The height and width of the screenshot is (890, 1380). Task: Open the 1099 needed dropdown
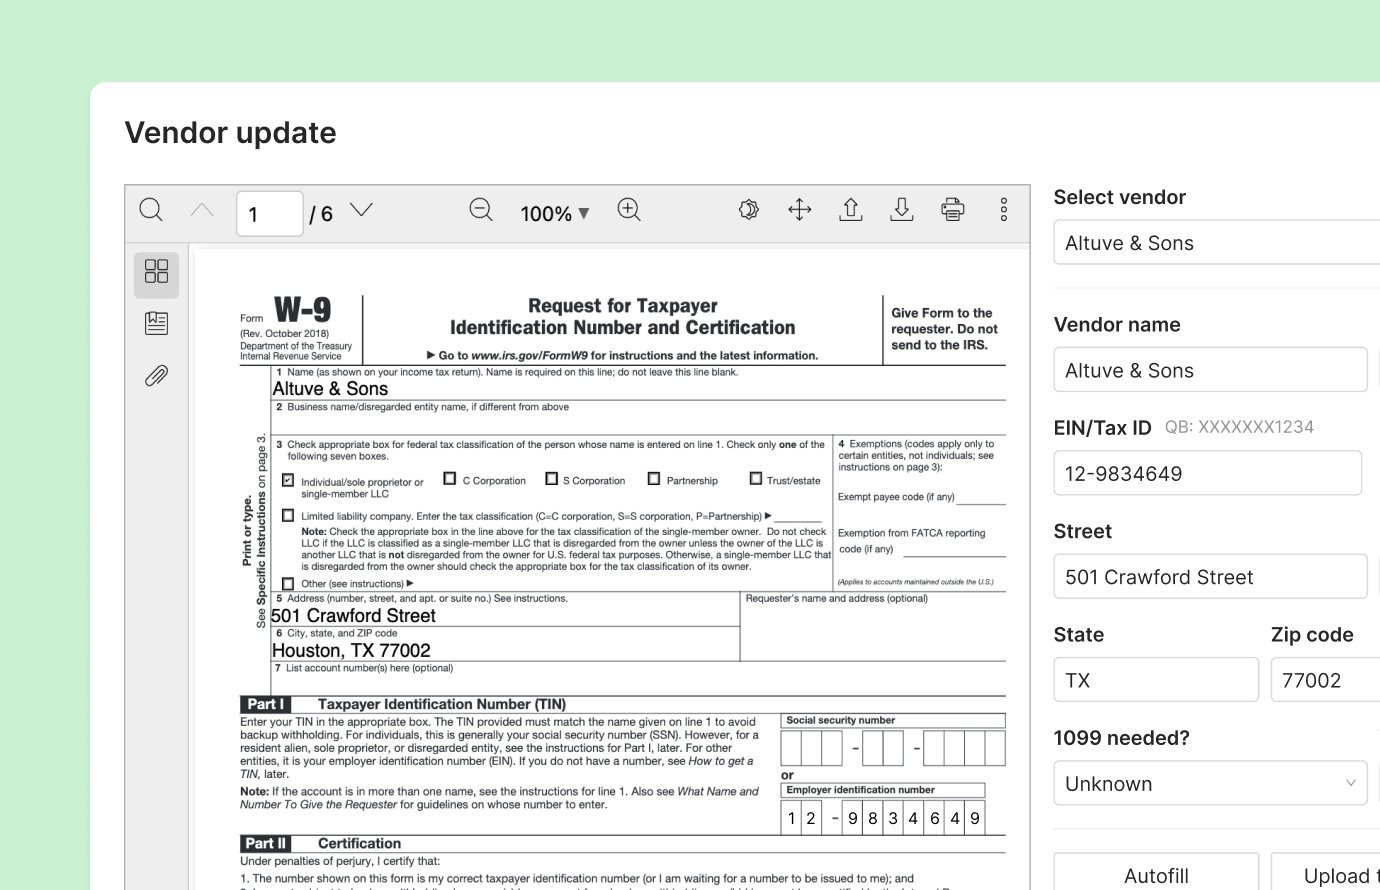[x=1210, y=783]
